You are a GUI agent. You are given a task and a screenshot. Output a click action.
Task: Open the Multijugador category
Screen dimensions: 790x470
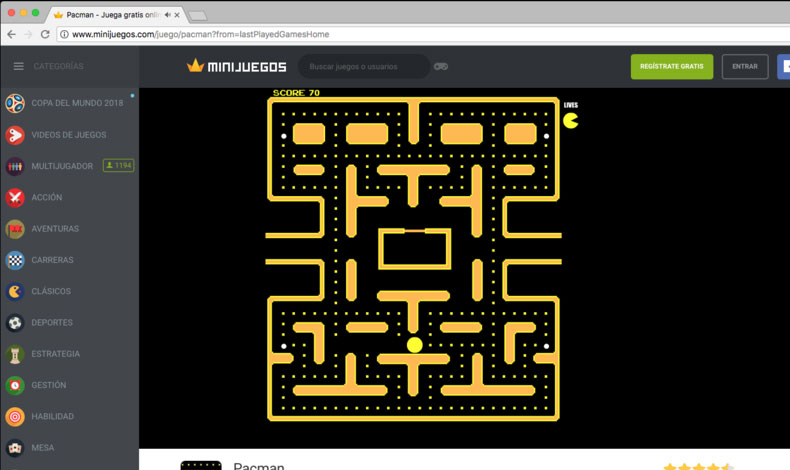62,166
